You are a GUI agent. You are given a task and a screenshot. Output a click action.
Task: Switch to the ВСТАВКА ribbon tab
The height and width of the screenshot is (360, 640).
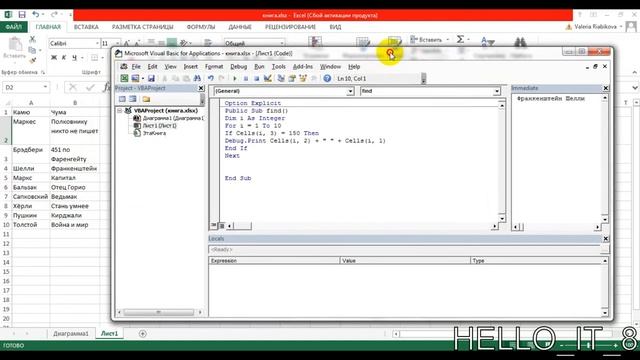(86, 27)
